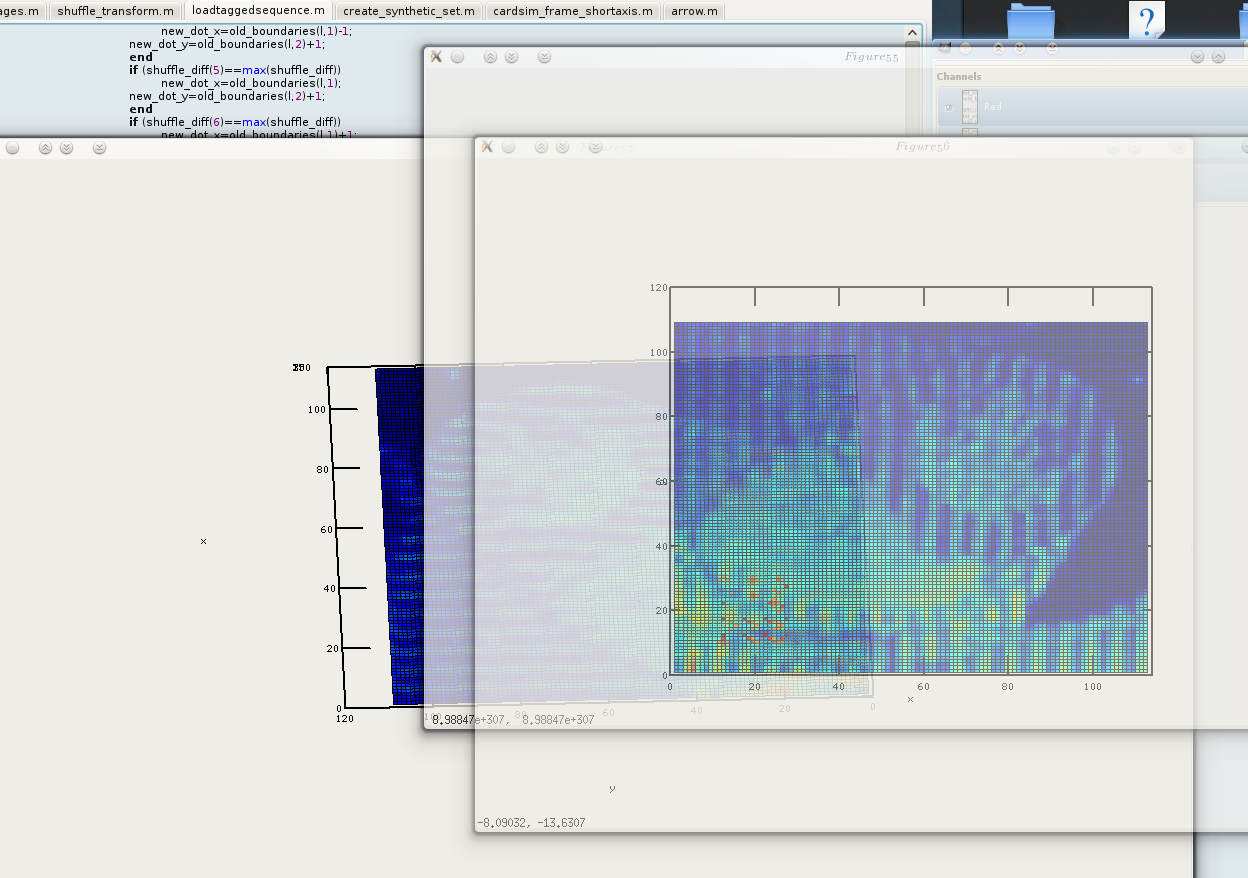Click the double-down arrow button on the 3D figure window titlebar

66,147
